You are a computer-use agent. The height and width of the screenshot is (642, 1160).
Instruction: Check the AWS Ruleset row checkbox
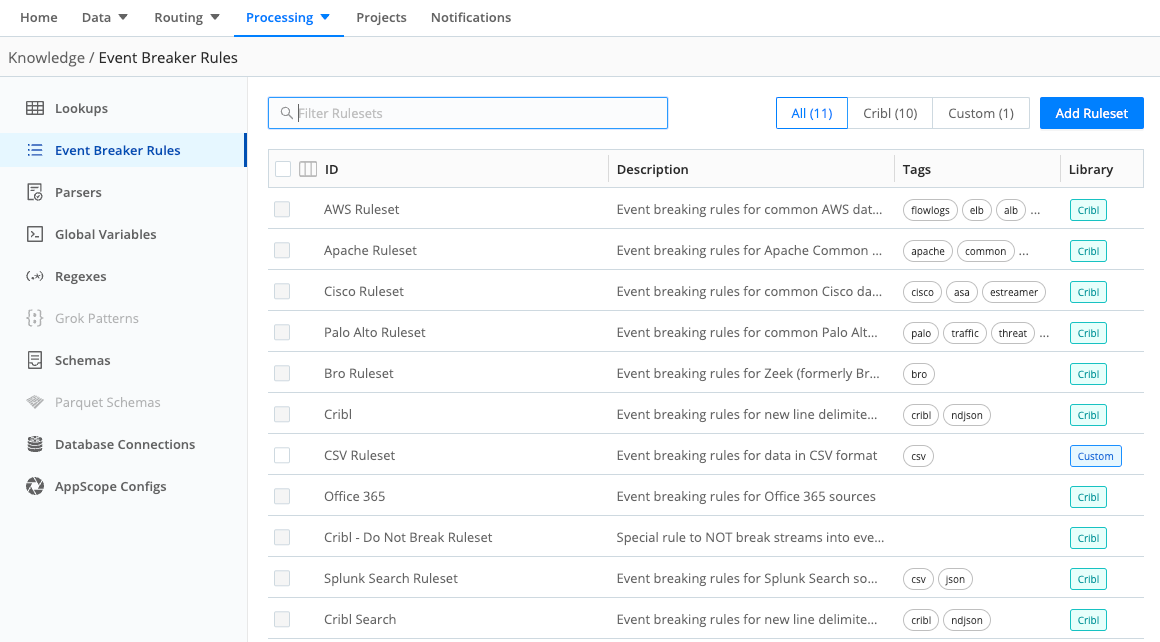282,209
